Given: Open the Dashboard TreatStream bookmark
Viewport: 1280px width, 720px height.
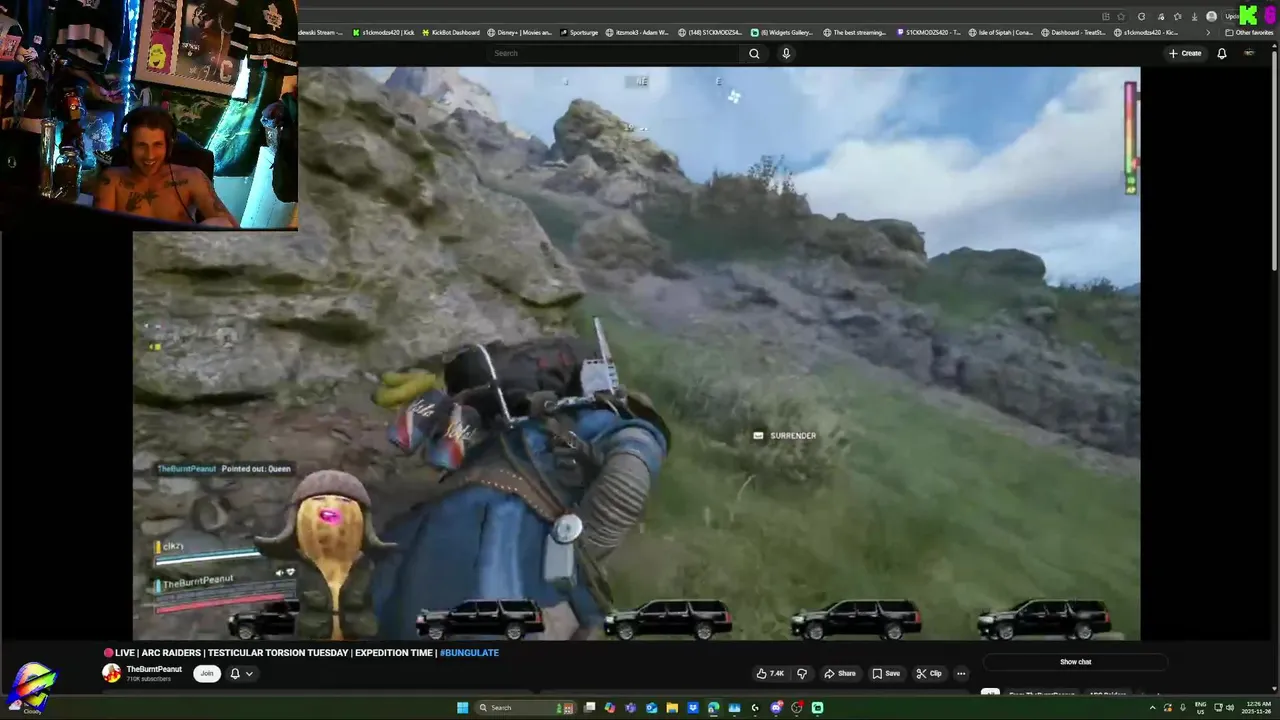Looking at the screenshot, I should [x=1073, y=32].
